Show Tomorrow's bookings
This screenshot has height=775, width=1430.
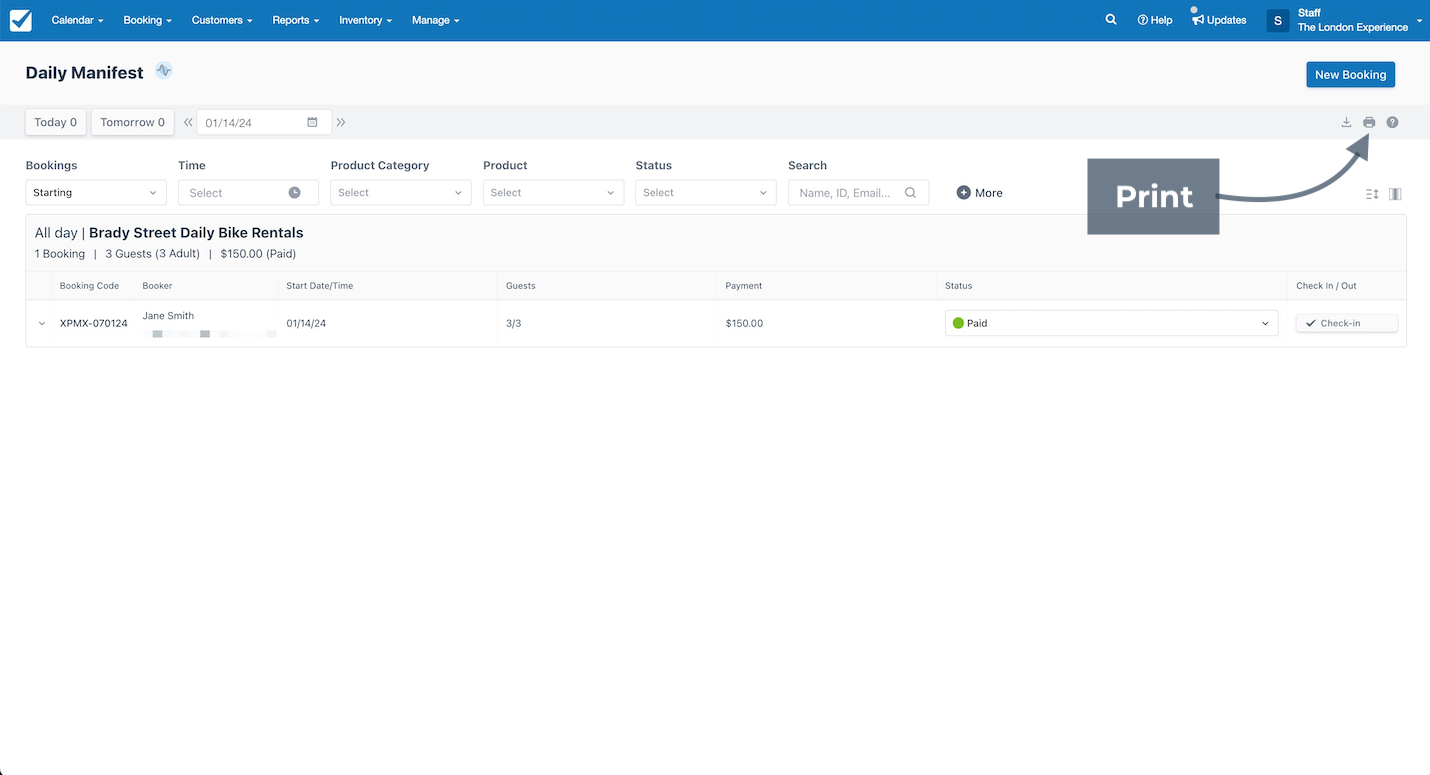pos(133,122)
